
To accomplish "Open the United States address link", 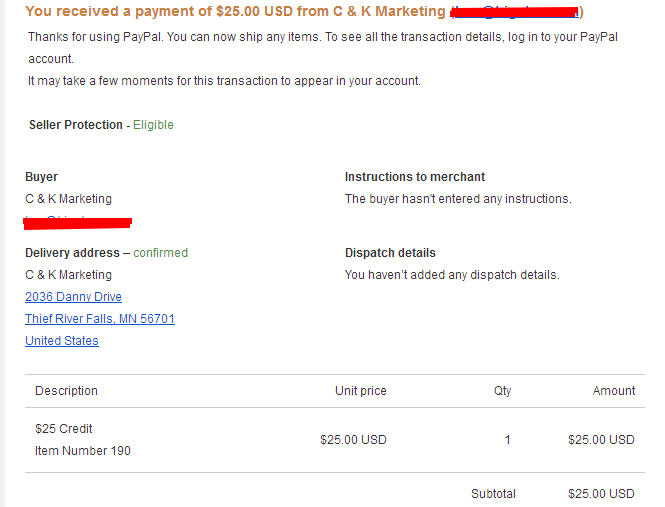I will (x=62, y=341).
